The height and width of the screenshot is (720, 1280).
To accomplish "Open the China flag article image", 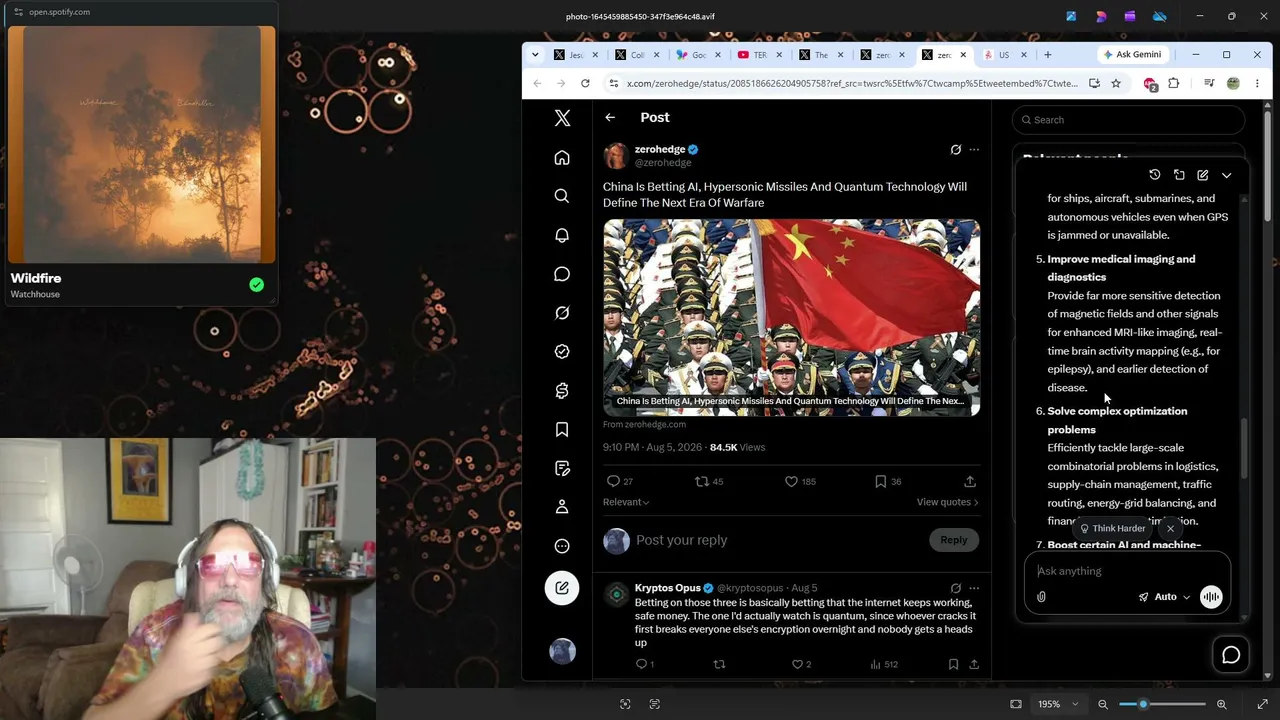I will pyautogui.click(x=791, y=317).
